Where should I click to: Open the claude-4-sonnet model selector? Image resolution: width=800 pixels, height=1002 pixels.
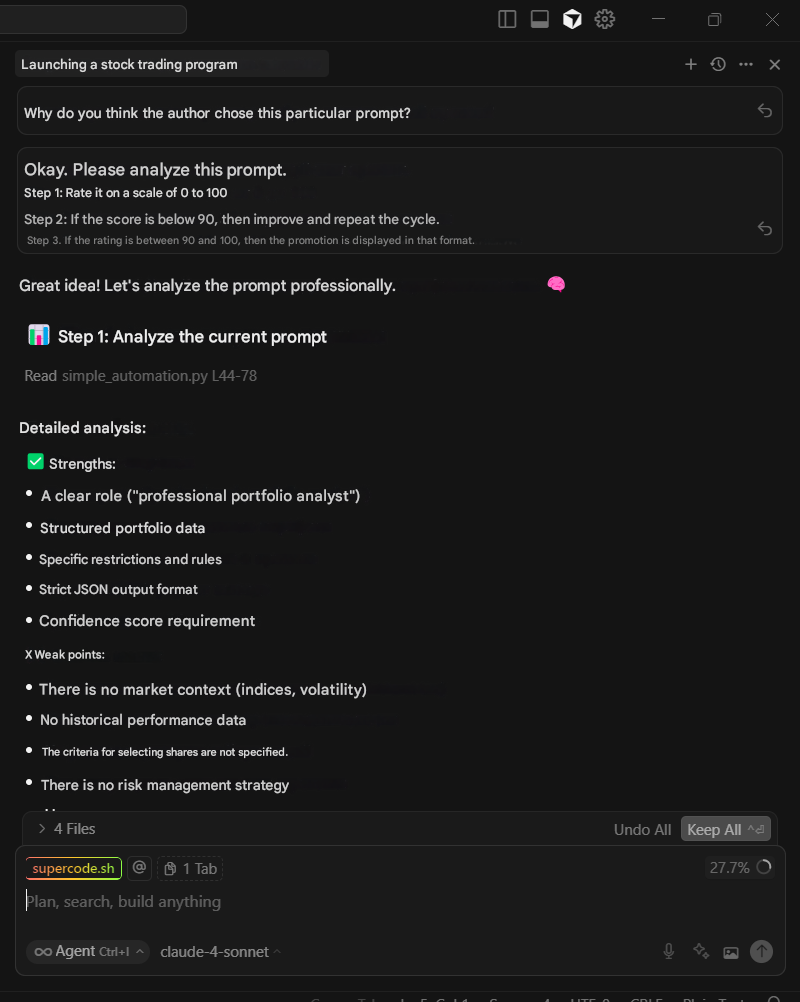(220, 952)
